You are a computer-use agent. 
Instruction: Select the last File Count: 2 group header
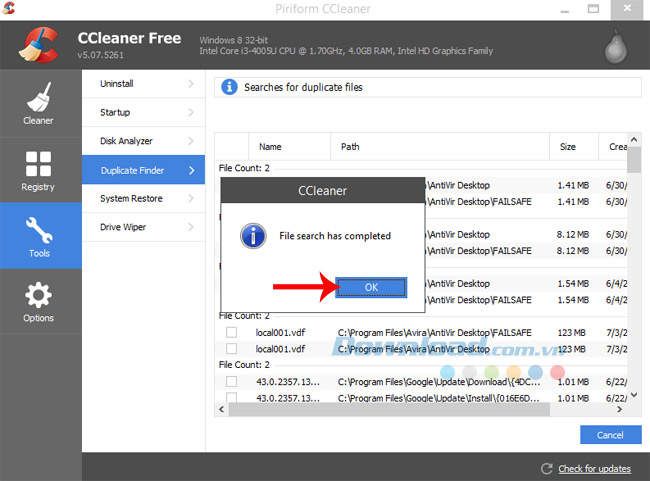[244, 364]
